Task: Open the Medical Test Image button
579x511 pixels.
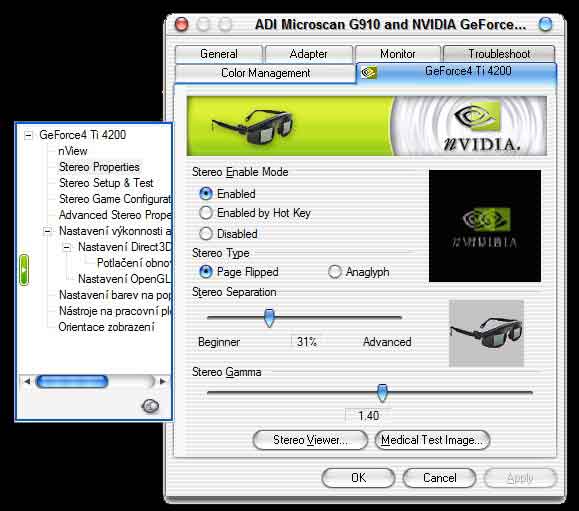Action: 432,440
